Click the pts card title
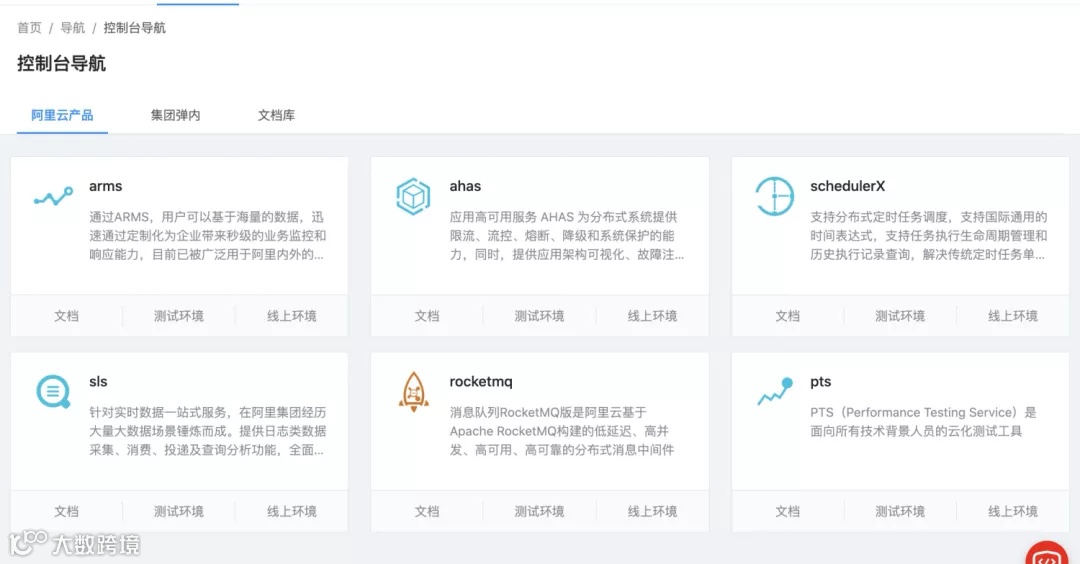The height and width of the screenshot is (564, 1080). [x=820, y=382]
